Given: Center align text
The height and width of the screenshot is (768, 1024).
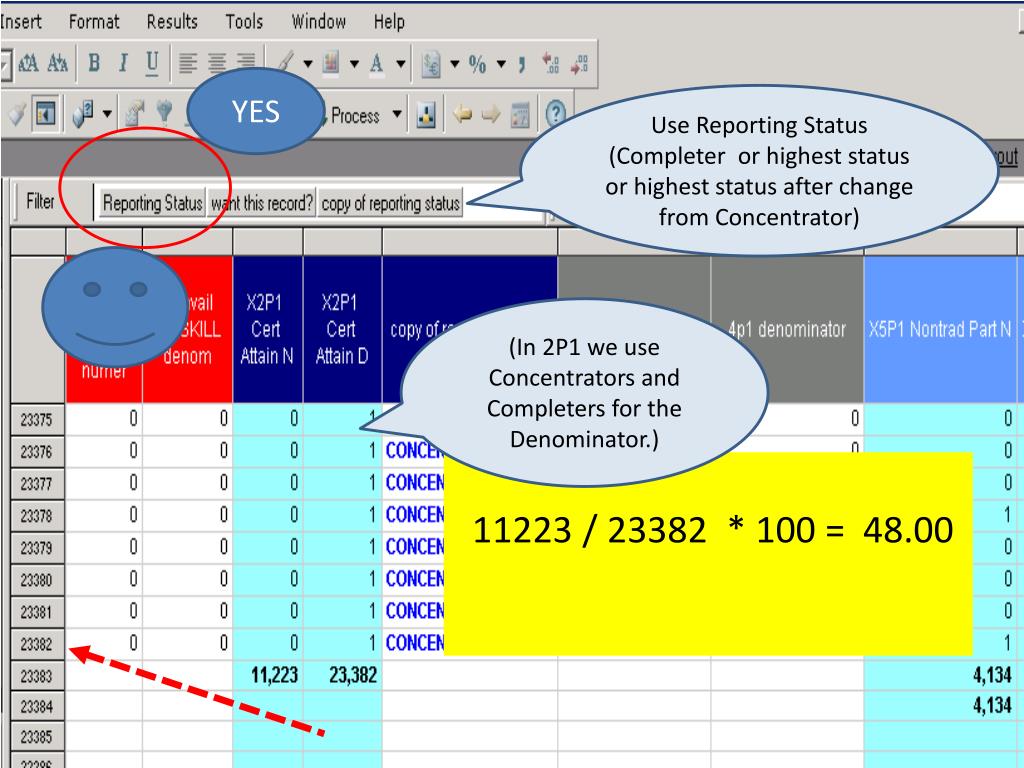Looking at the screenshot, I should click(x=217, y=63).
